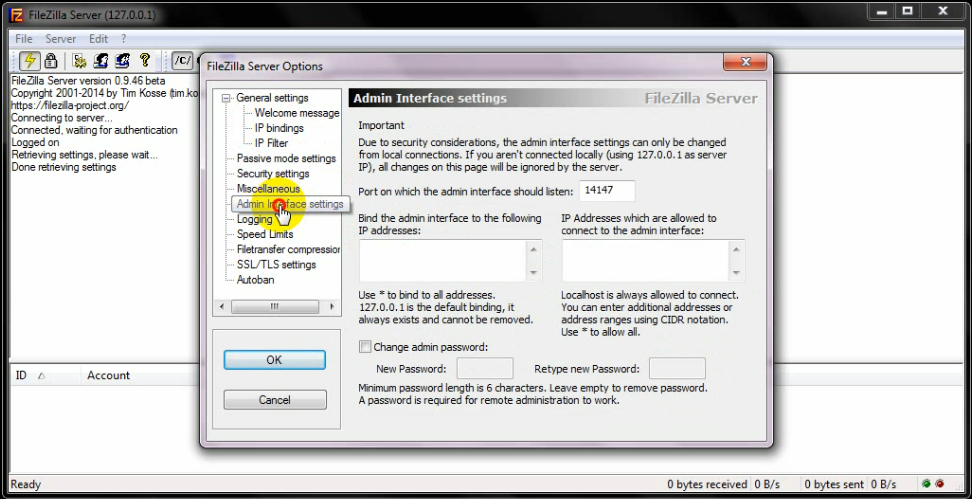Select IP Filter tree item
Screen dimensions: 972x499
[x=272, y=143]
